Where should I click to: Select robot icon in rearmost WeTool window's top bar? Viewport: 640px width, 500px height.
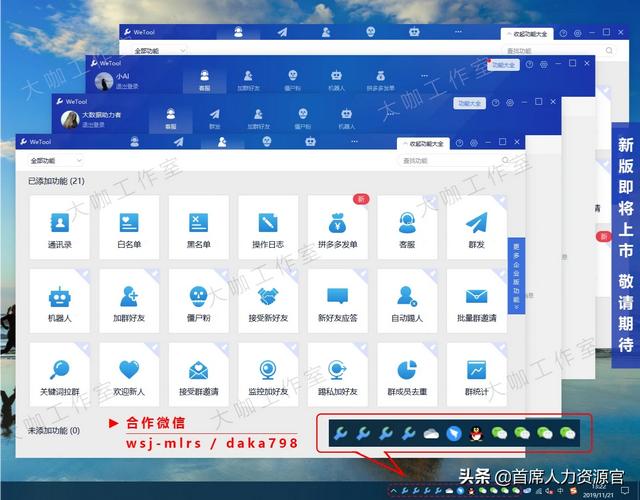tap(414, 32)
